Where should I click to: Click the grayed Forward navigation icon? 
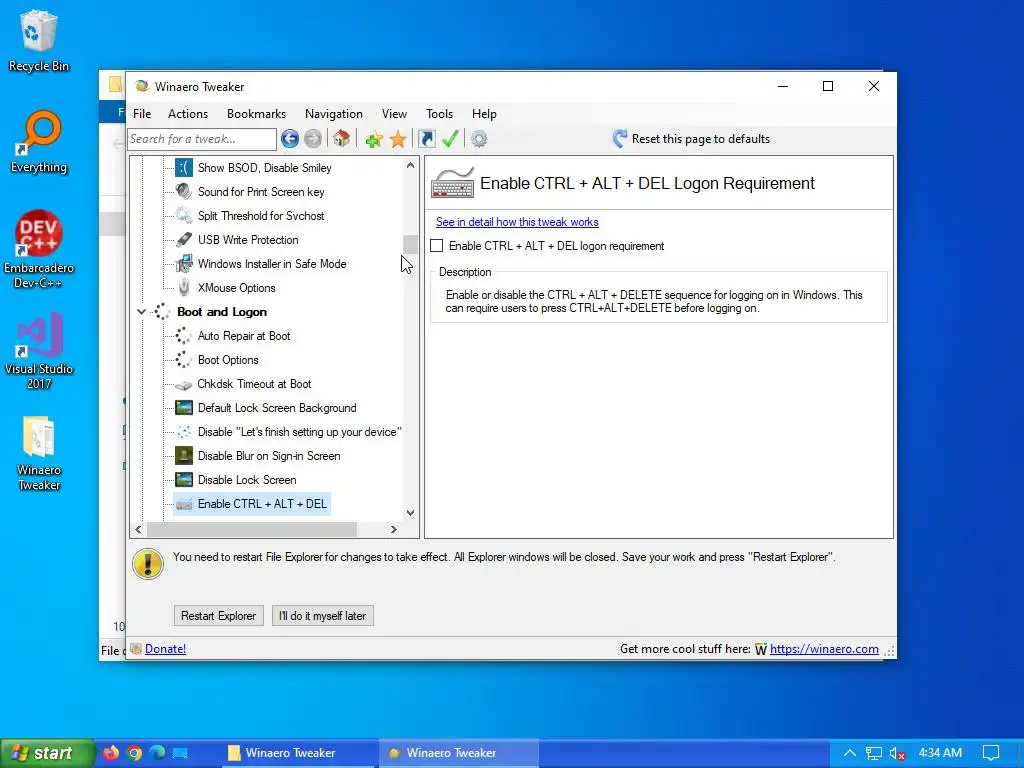[313, 138]
